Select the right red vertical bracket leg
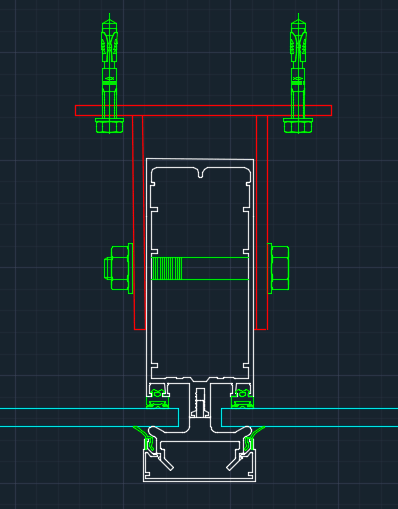The image size is (398, 509). [262, 223]
